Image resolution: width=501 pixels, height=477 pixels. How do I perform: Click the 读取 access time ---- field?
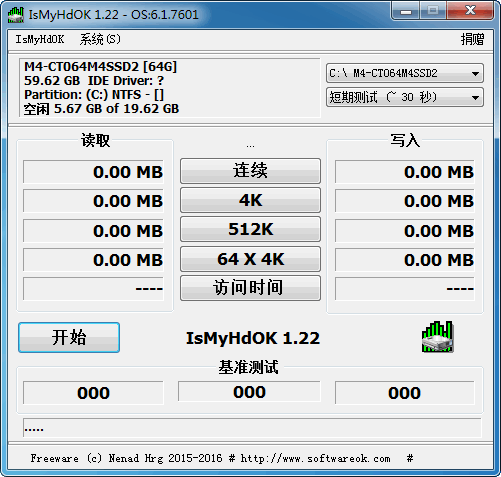tap(93, 289)
